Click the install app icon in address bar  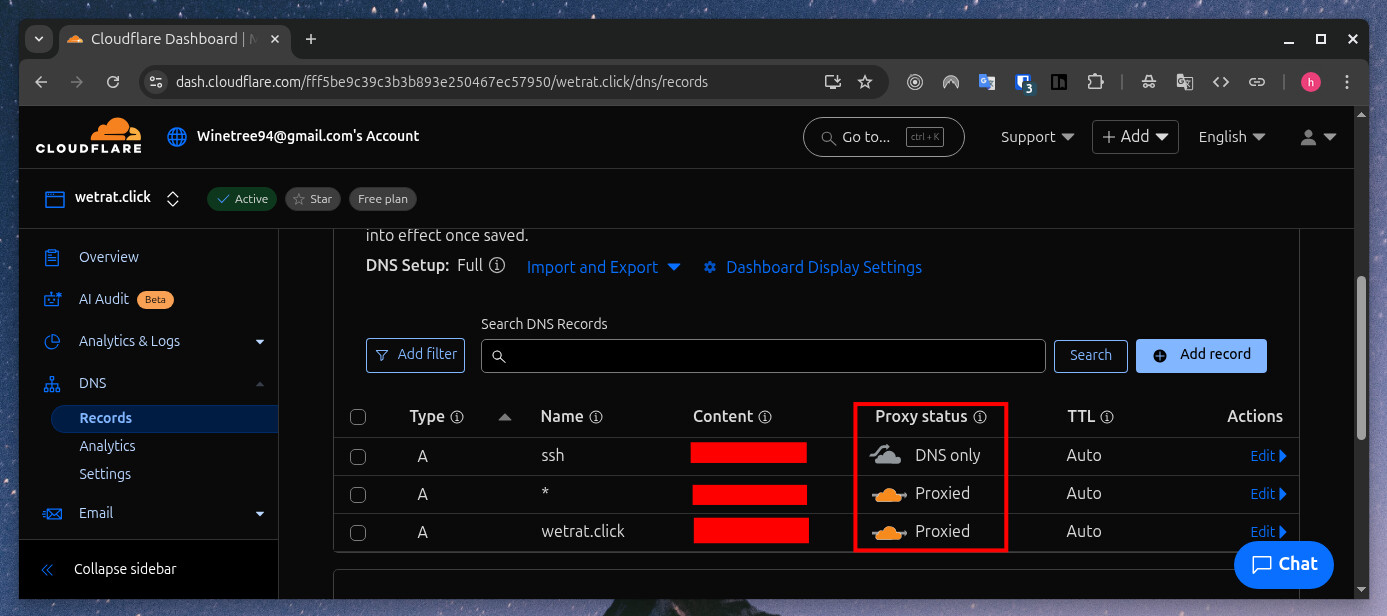coord(832,82)
